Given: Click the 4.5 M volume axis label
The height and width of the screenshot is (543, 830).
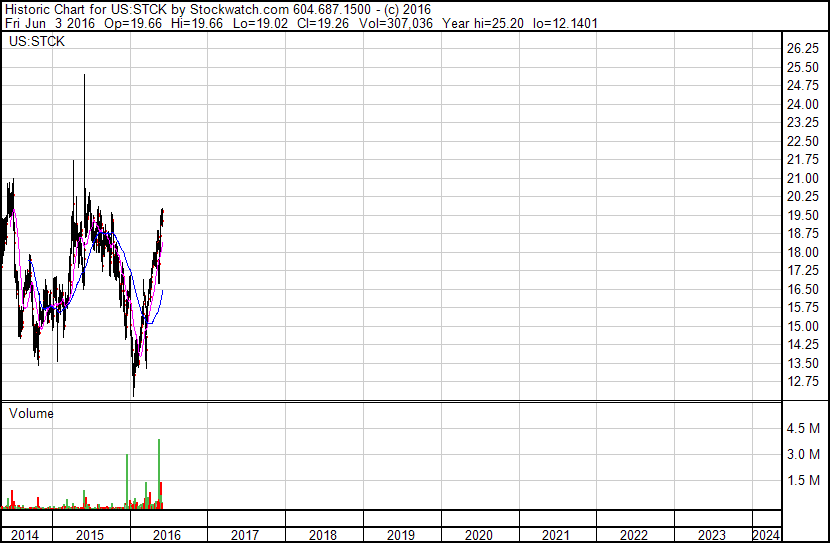Looking at the screenshot, I should (804, 429).
